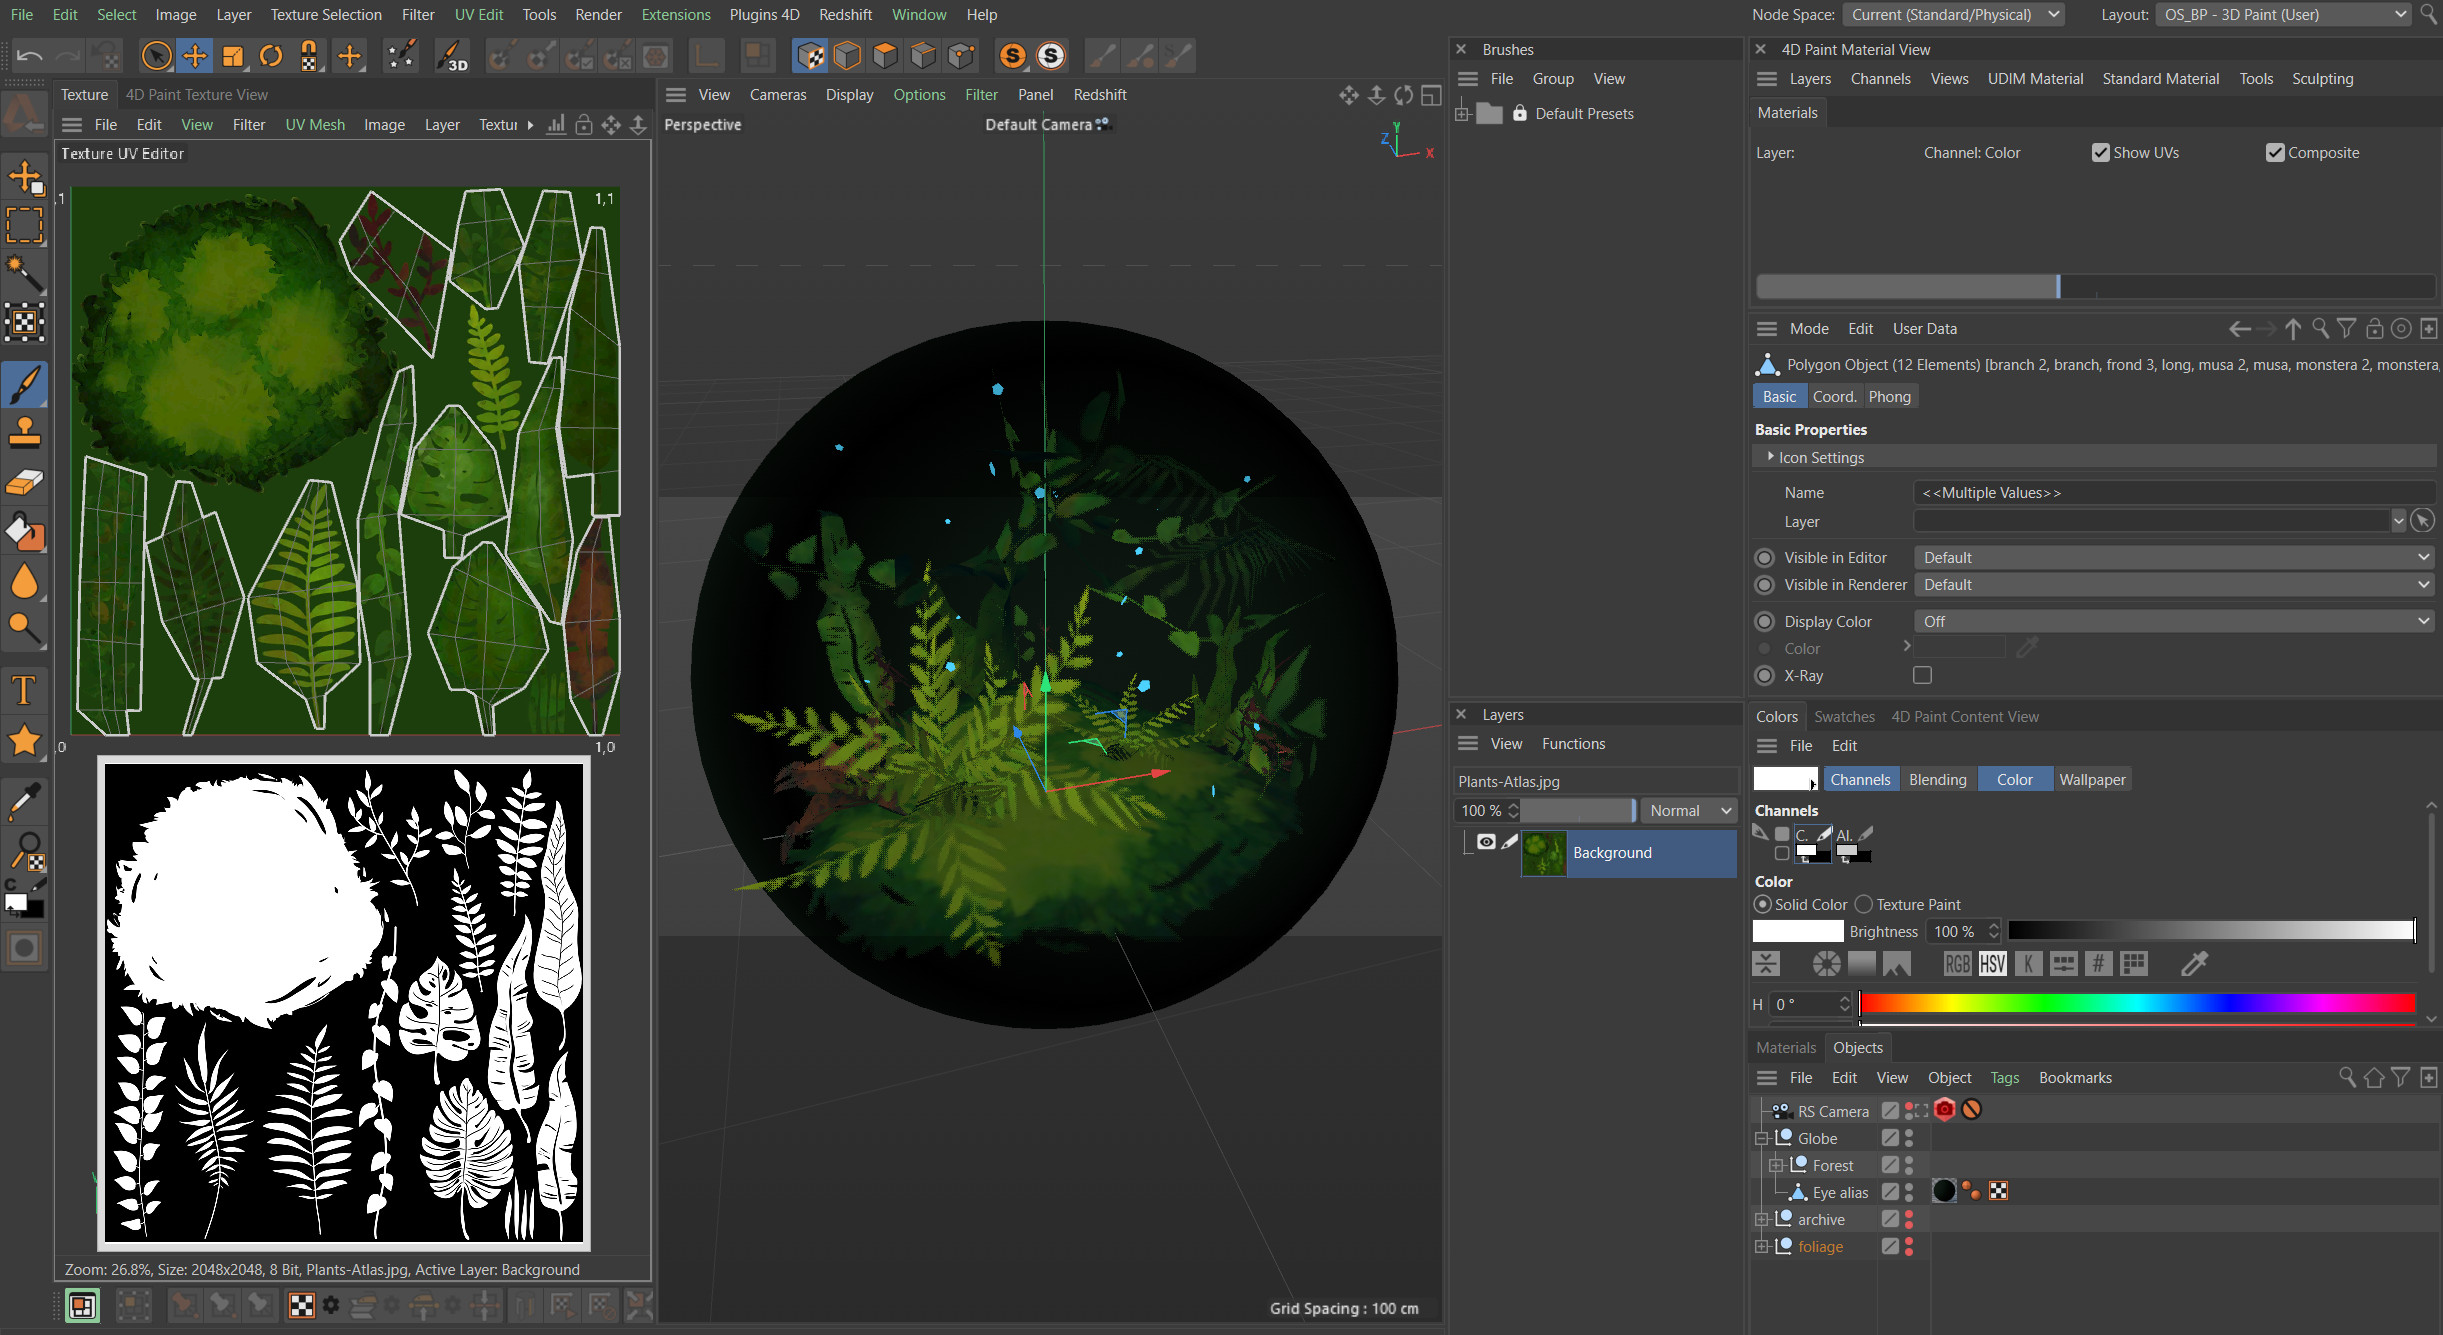Open the Texture Selection menu
2443x1335 pixels.
pyautogui.click(x=326, y=15)
